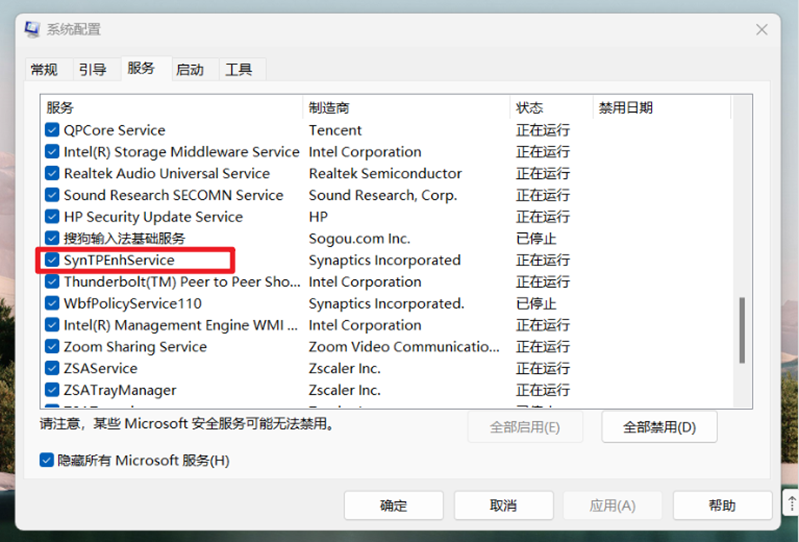This screenshot has height=542, width=799.
Task: Click the 全部禁用(D) button
Action: click(x=658, y=427)
